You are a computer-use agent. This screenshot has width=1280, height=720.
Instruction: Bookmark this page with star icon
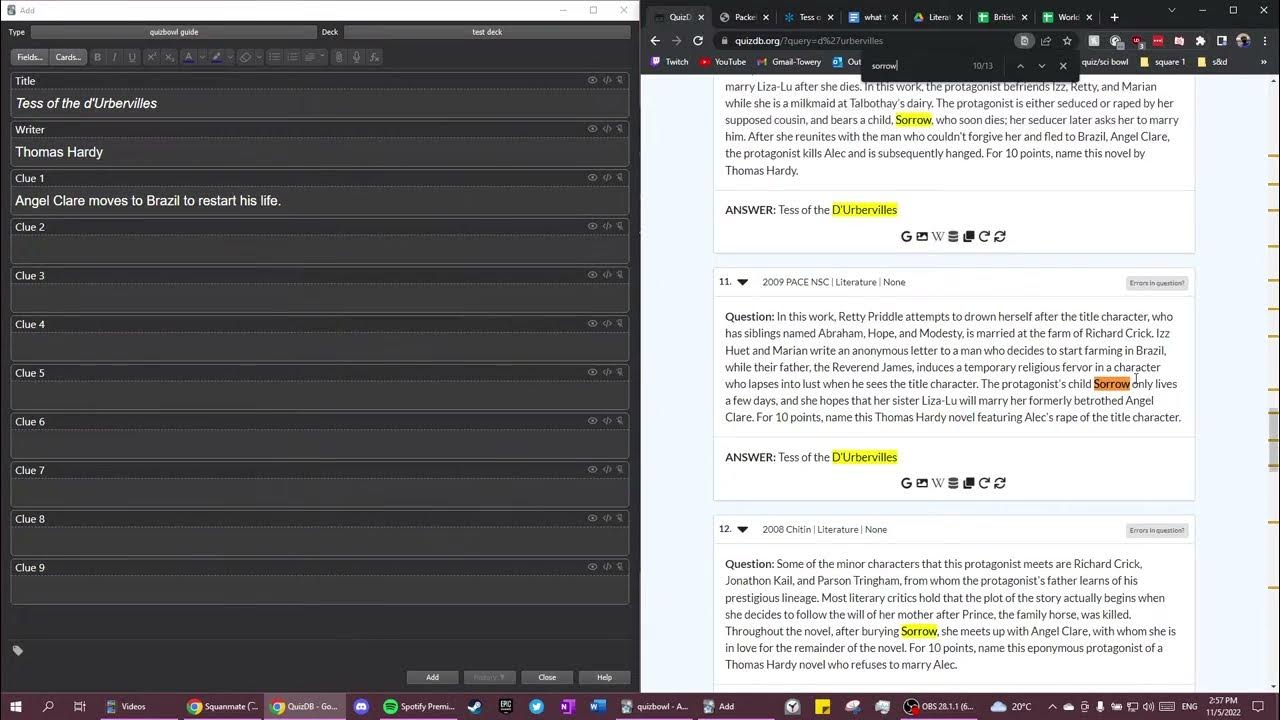[x=1067, y=41]
